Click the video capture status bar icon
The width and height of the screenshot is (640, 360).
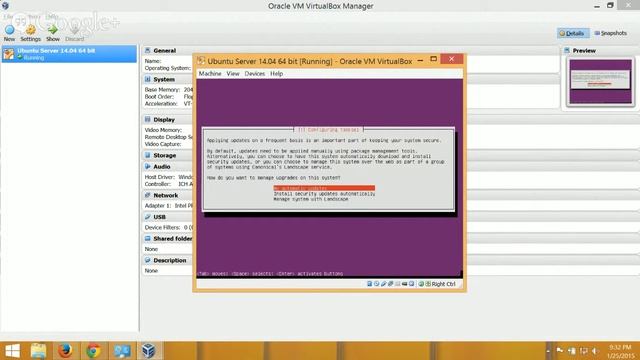coord(404,284)
